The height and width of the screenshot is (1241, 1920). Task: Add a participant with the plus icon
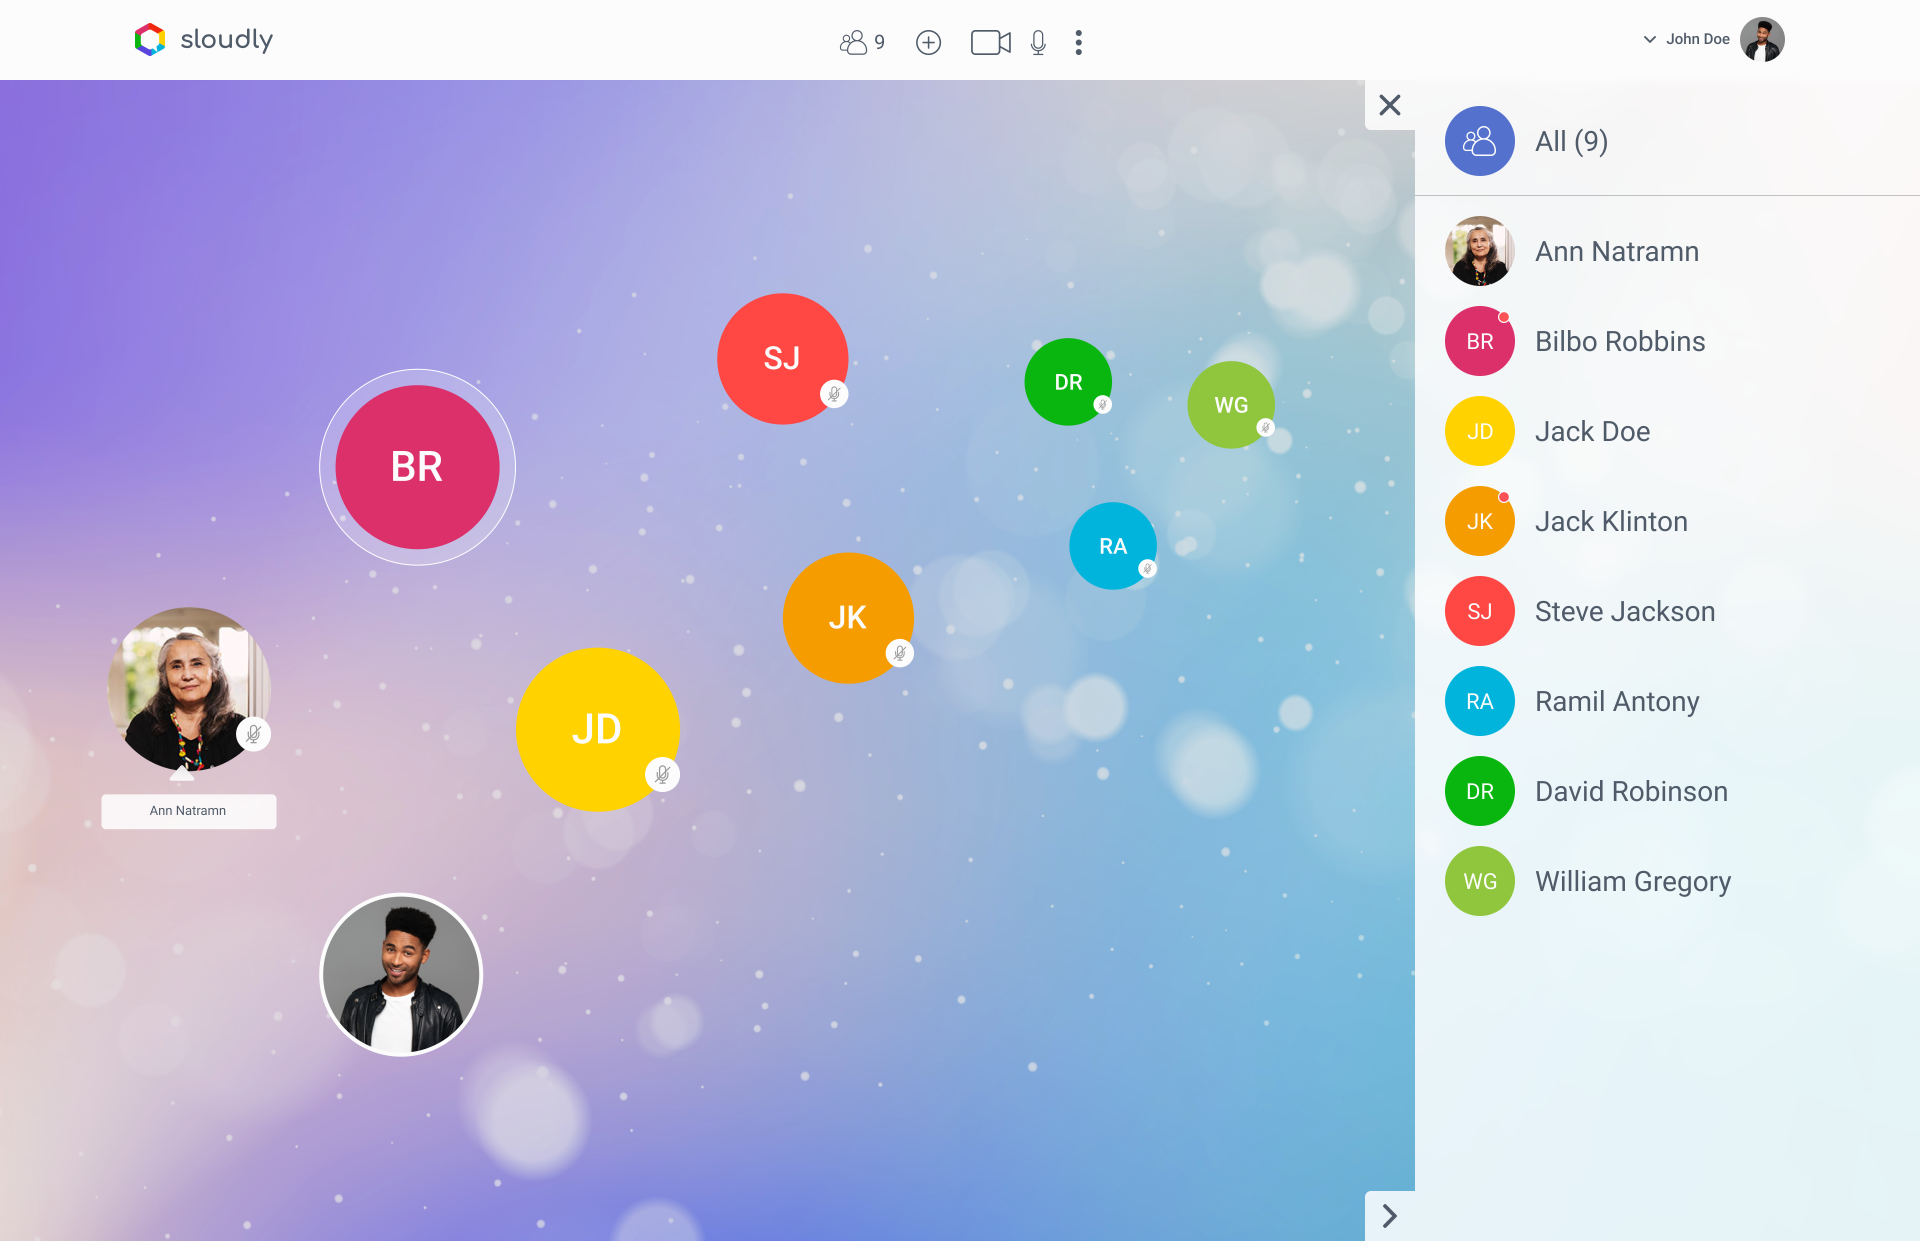929,42
